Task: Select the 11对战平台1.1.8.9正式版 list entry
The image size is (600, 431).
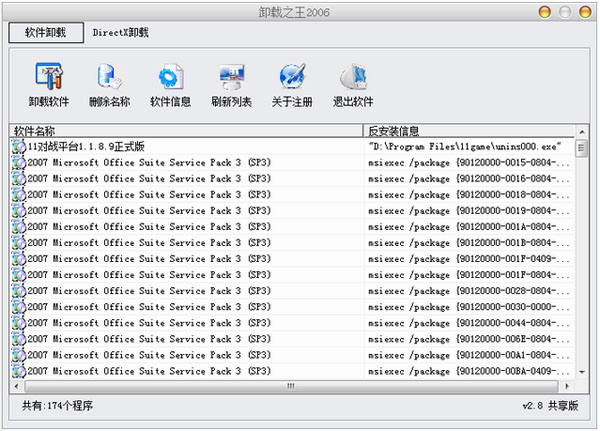Action: 90,147
